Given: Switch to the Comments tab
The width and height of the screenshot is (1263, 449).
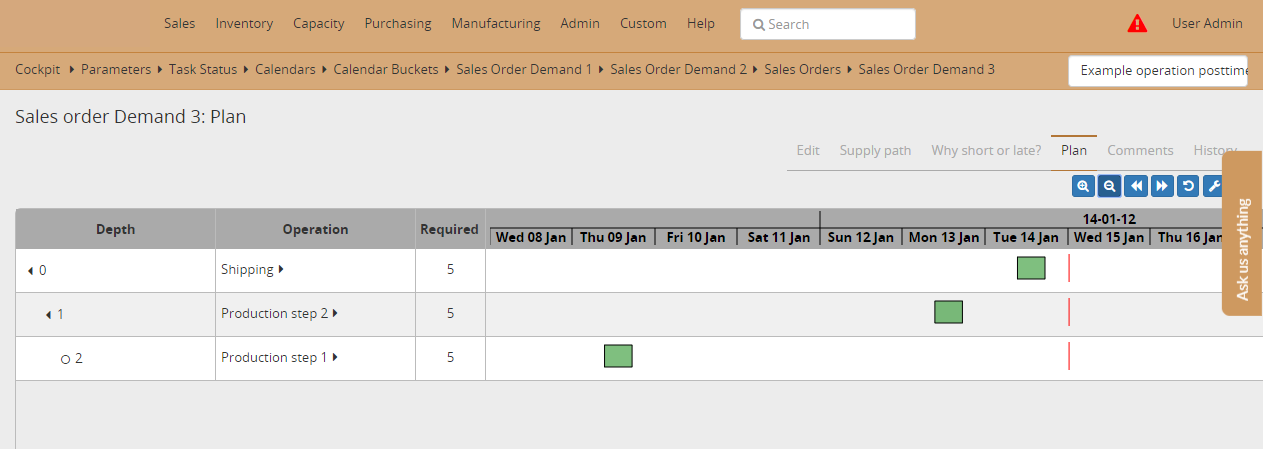Looking at the screenshot, I should tap(1140, 150).
